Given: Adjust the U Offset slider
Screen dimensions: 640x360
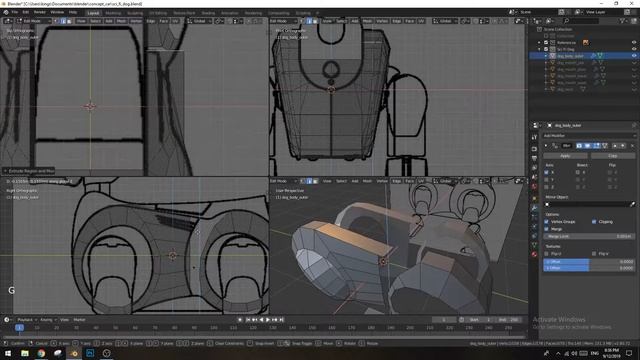Looking at the screenshot, I should (589, 262).
